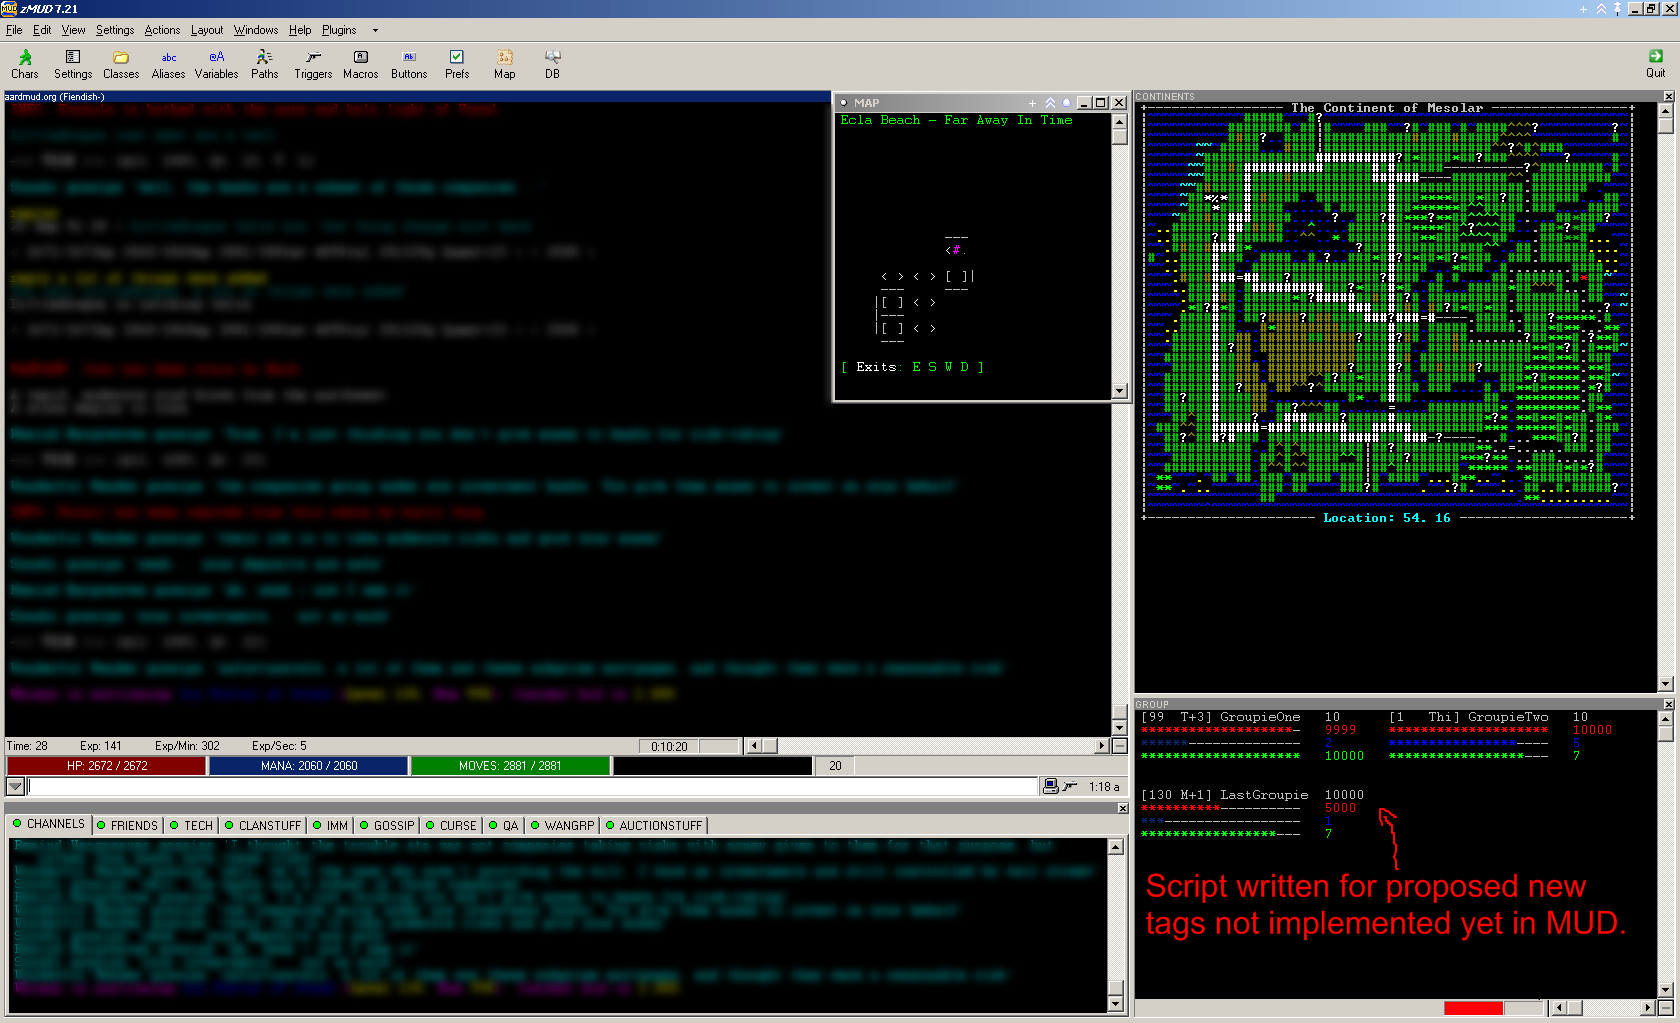The width and height of the screenshot is (1680, 1023).
Task: Select the CLANSTUFF tab
Action: tap(262, 825)
